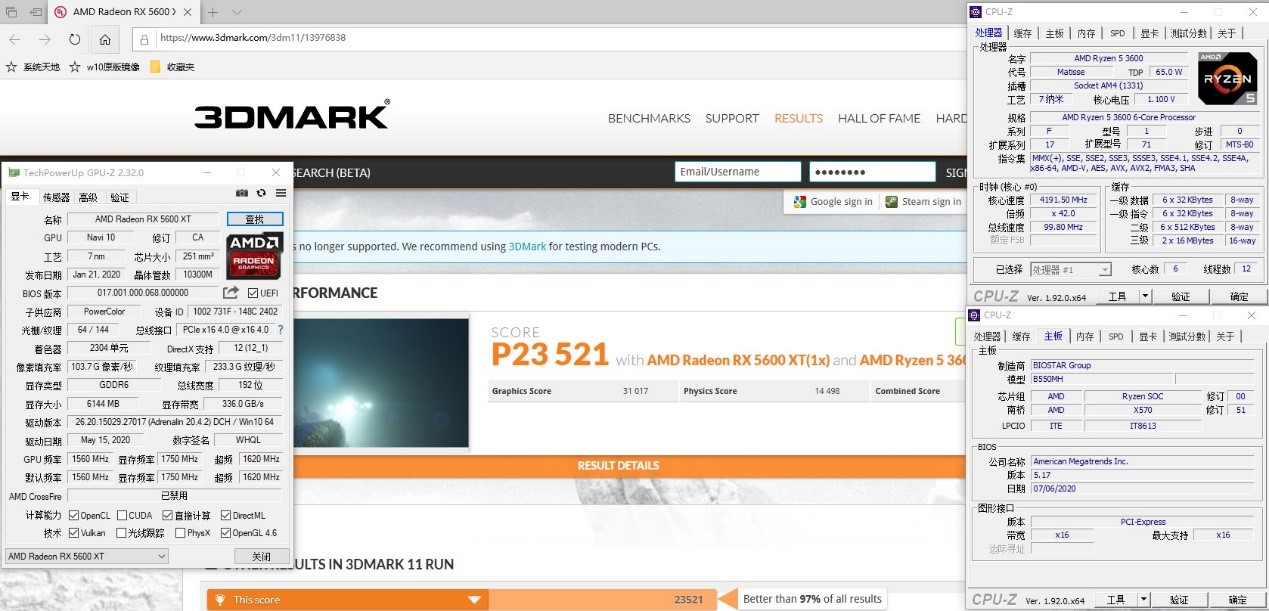This screenshot has height=611, width=1269.
Task: Toggle the 直接计算 checkbox
Action: point(168,516)
